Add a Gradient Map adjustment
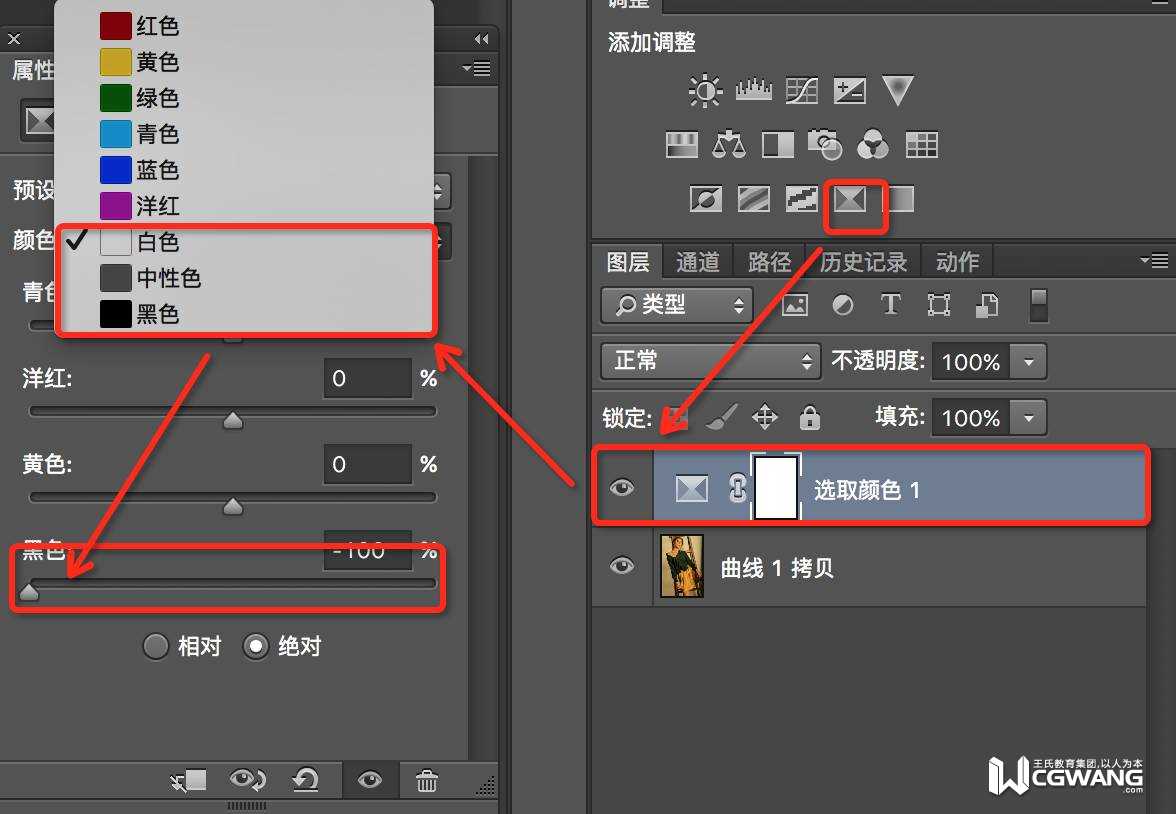The height and width of the screenshot is (814, 1176). click(900, 199)
